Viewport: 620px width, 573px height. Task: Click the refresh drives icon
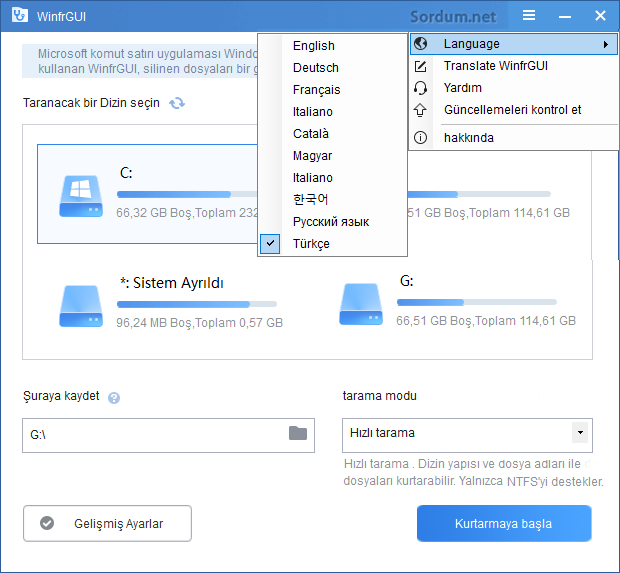tap(177, 103)
